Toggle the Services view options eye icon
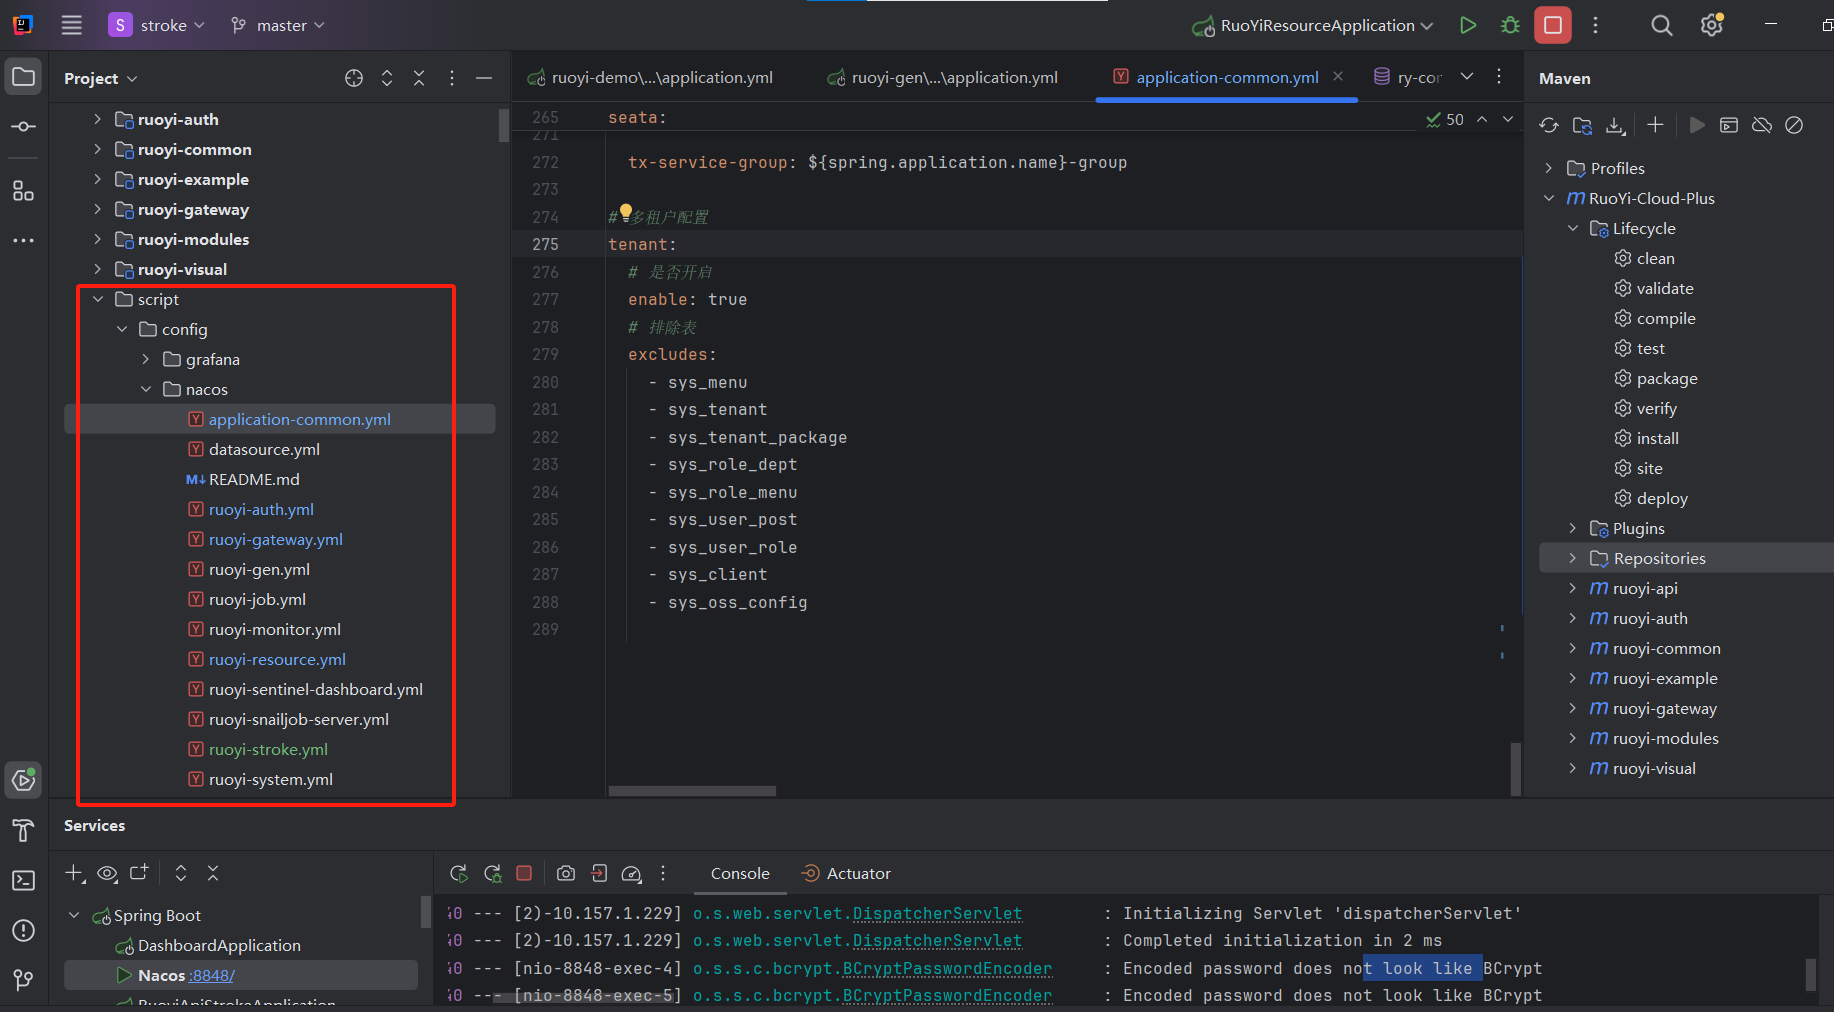The height and width of the screenshot is (1012, 1834). (107, 873)
